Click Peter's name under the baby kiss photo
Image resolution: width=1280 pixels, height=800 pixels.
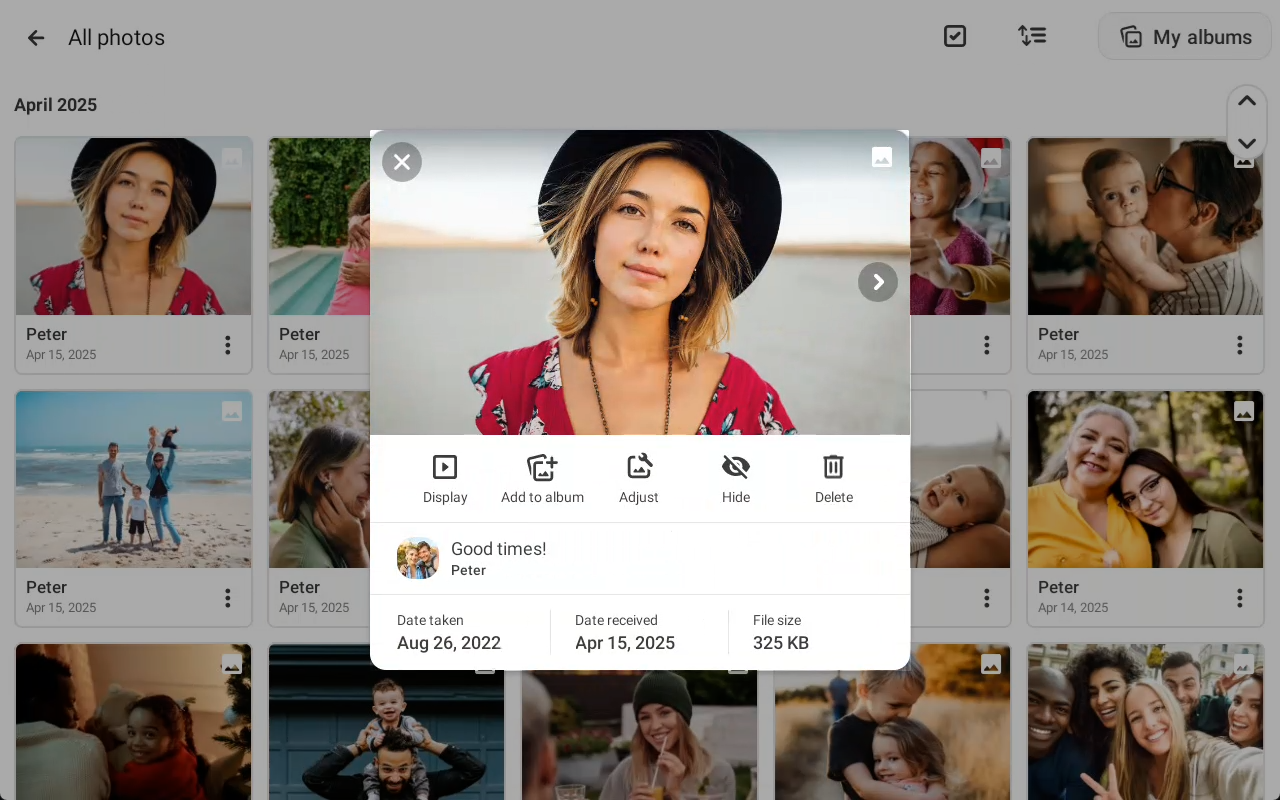[x=1058, y=334]
